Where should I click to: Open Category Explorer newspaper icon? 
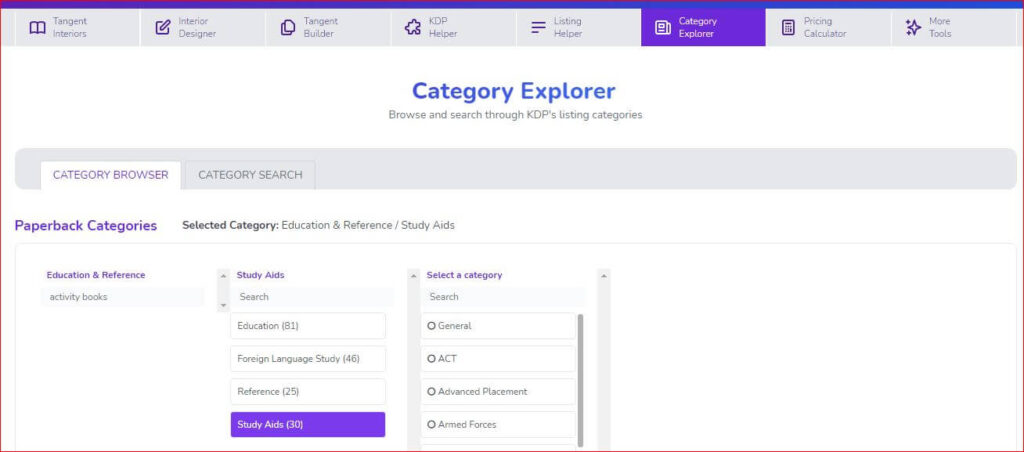pyautogui.click(x=663, y=27)
